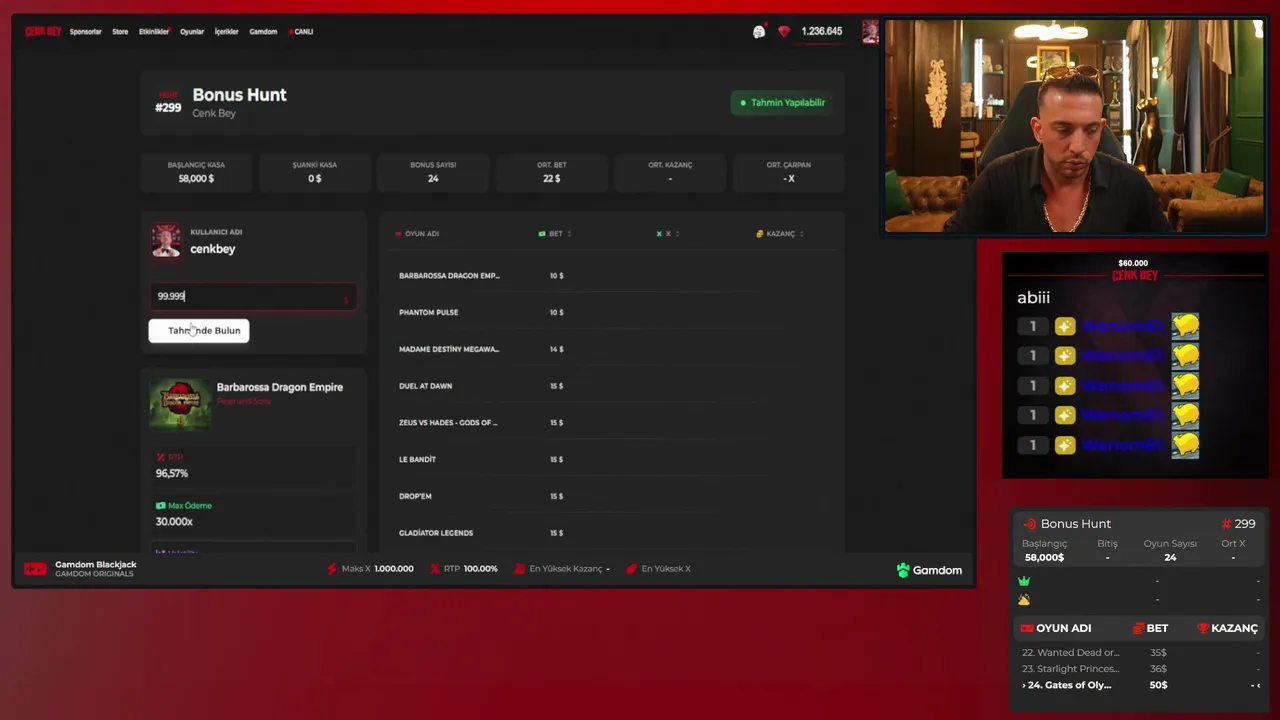Click the target icon beside overlay Bonus Hunt
This screenshot has height=720, width=1280.
1030,524
